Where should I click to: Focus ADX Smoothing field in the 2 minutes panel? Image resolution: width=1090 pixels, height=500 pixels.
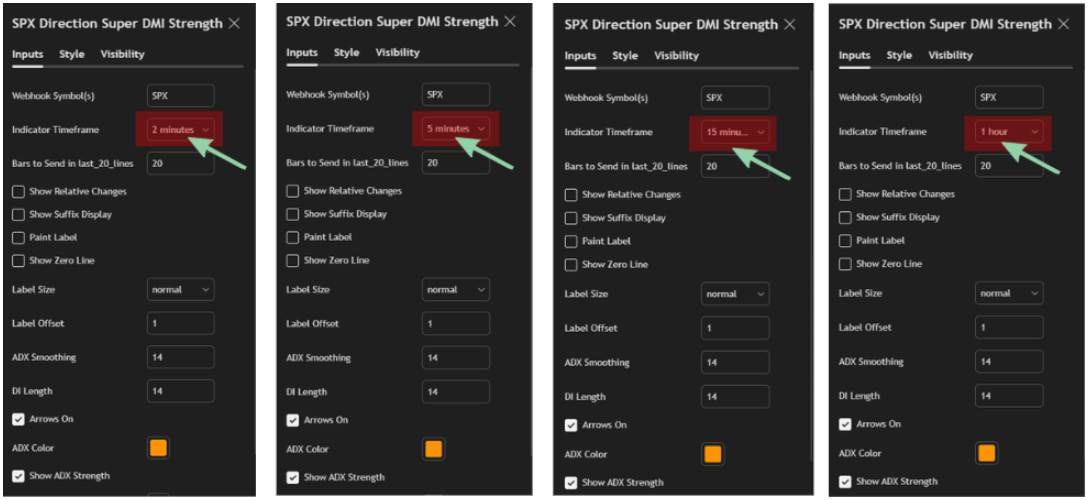(x=180, y=357)
